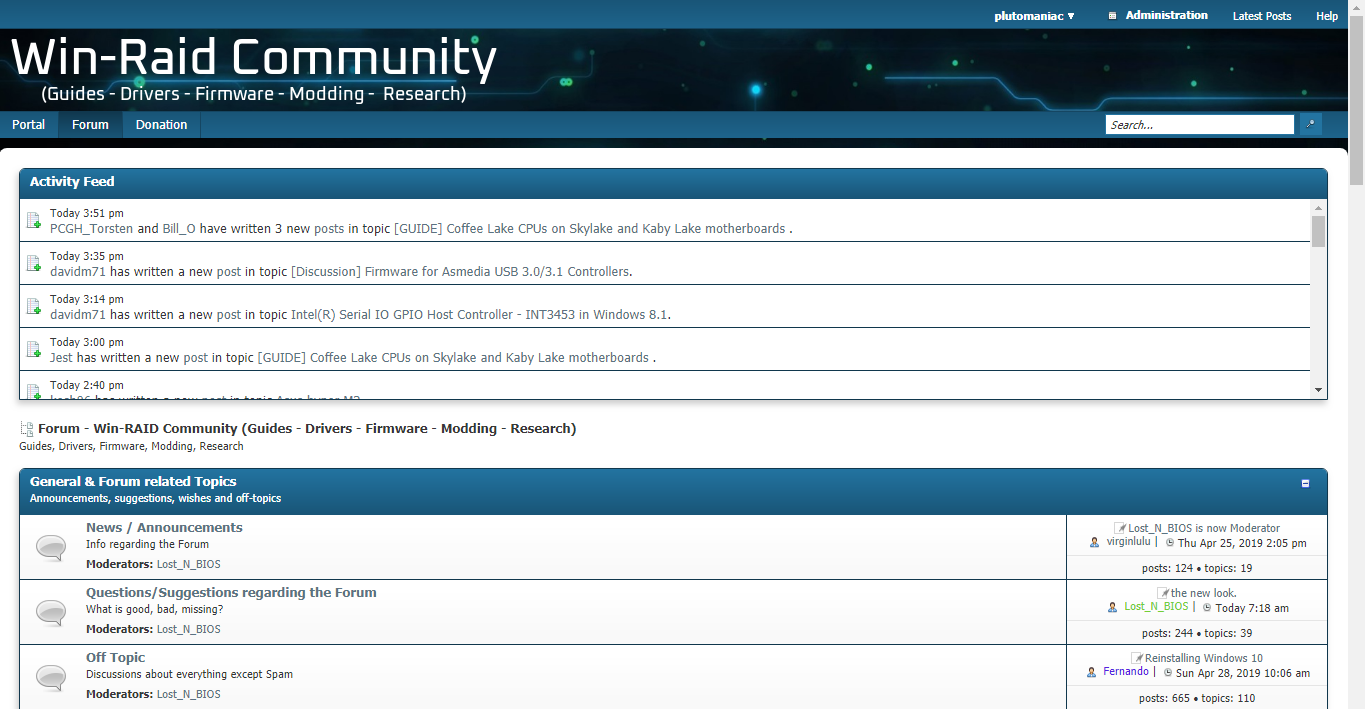The width and height of the screenshot is (1365, 709).
Task: Click user icon beside Fernando
Action: (x=1092, y=673)
